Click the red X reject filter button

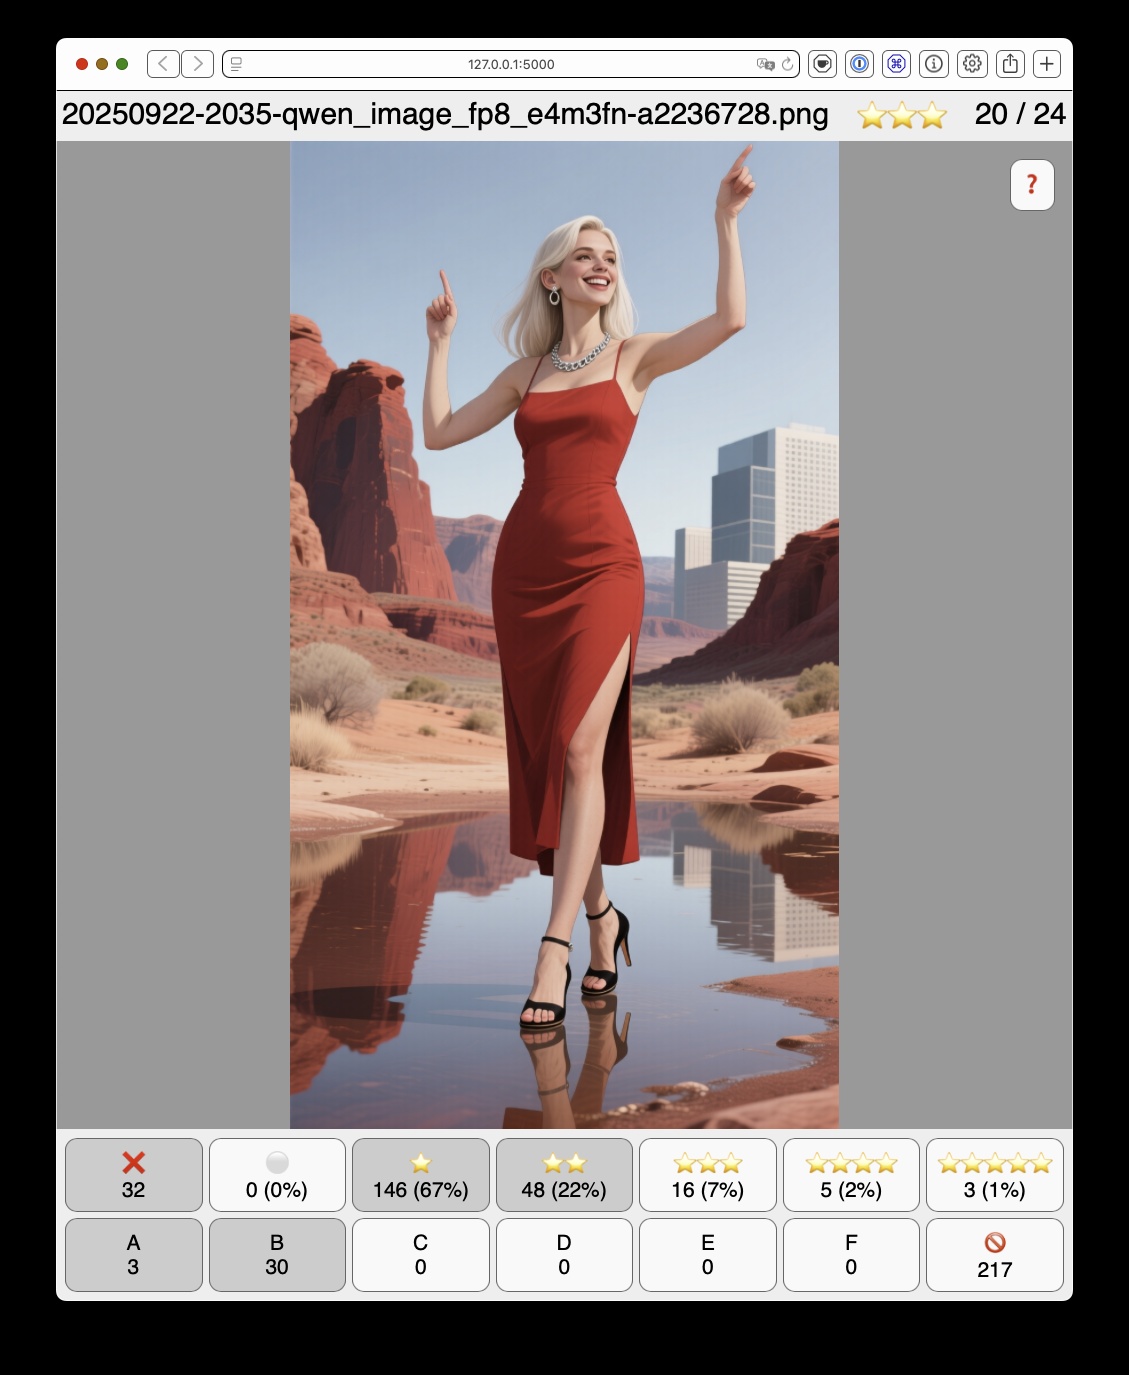pyautogui.click(x=134, y=1174)
